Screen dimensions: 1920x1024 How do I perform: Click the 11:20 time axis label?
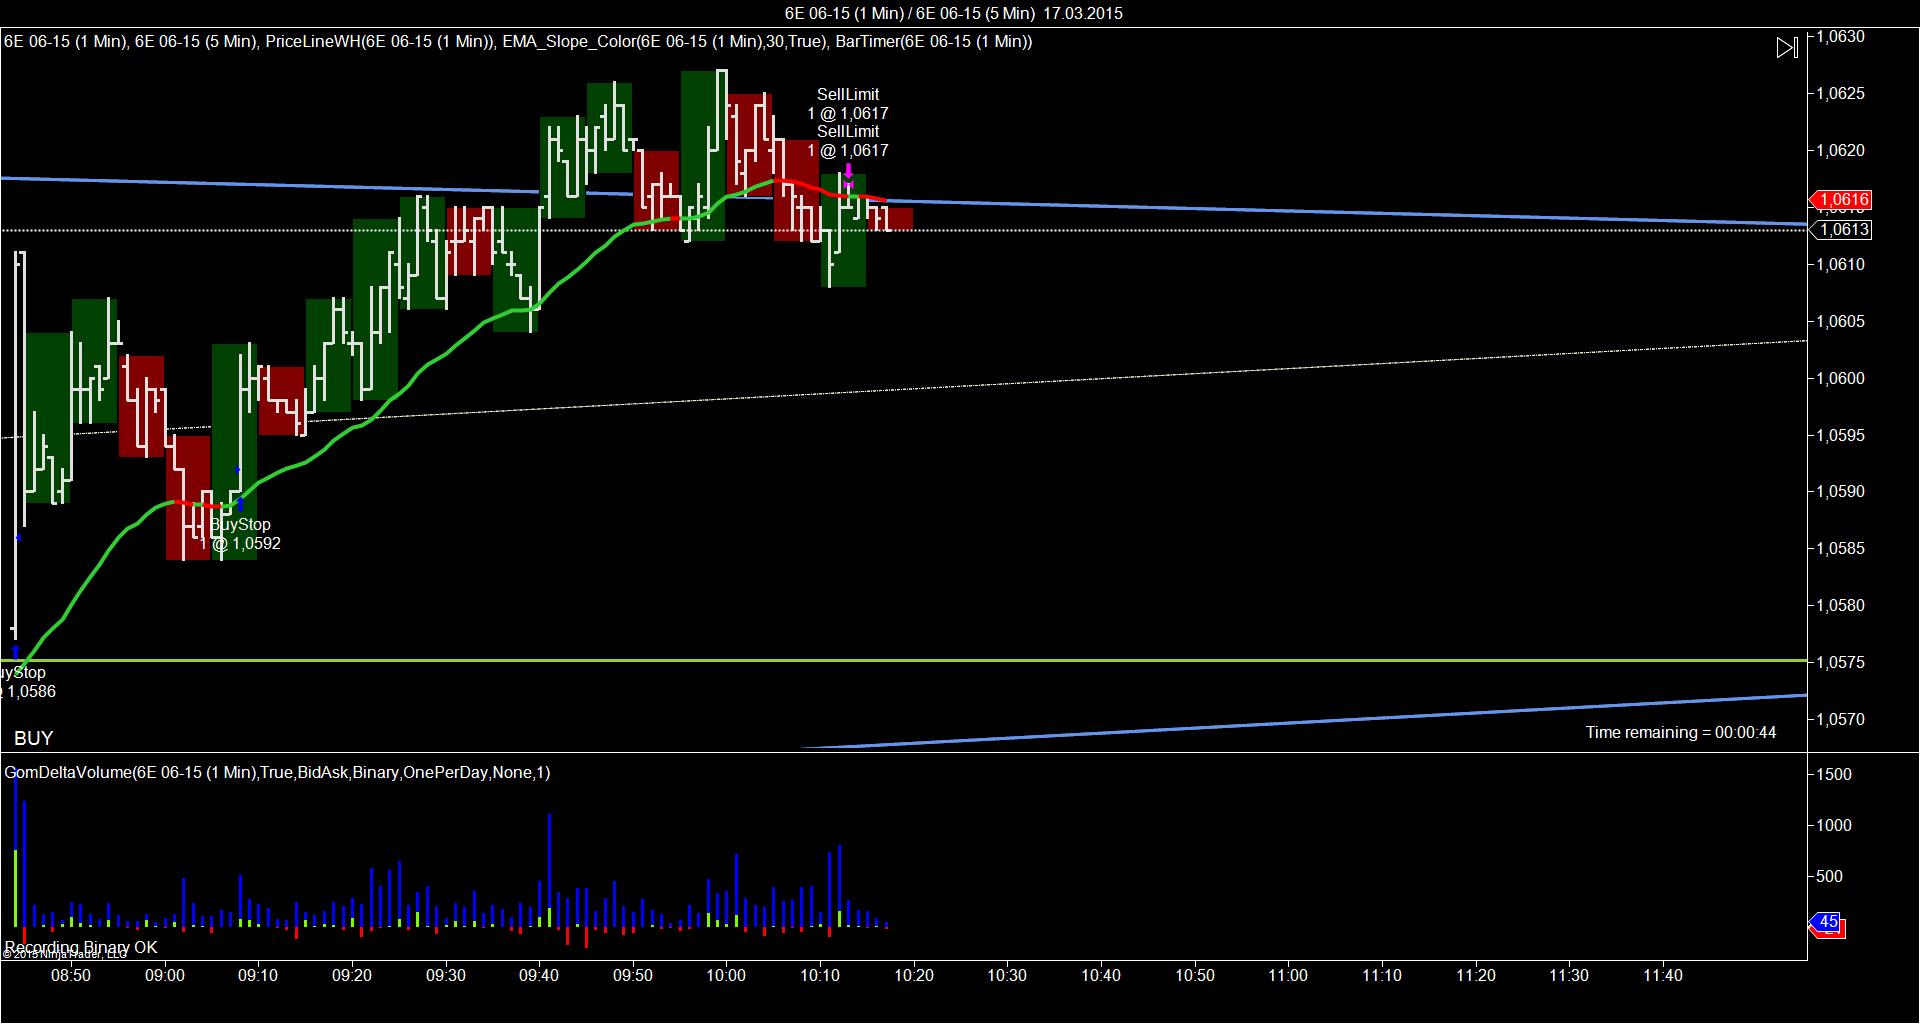pos(1475,976)
